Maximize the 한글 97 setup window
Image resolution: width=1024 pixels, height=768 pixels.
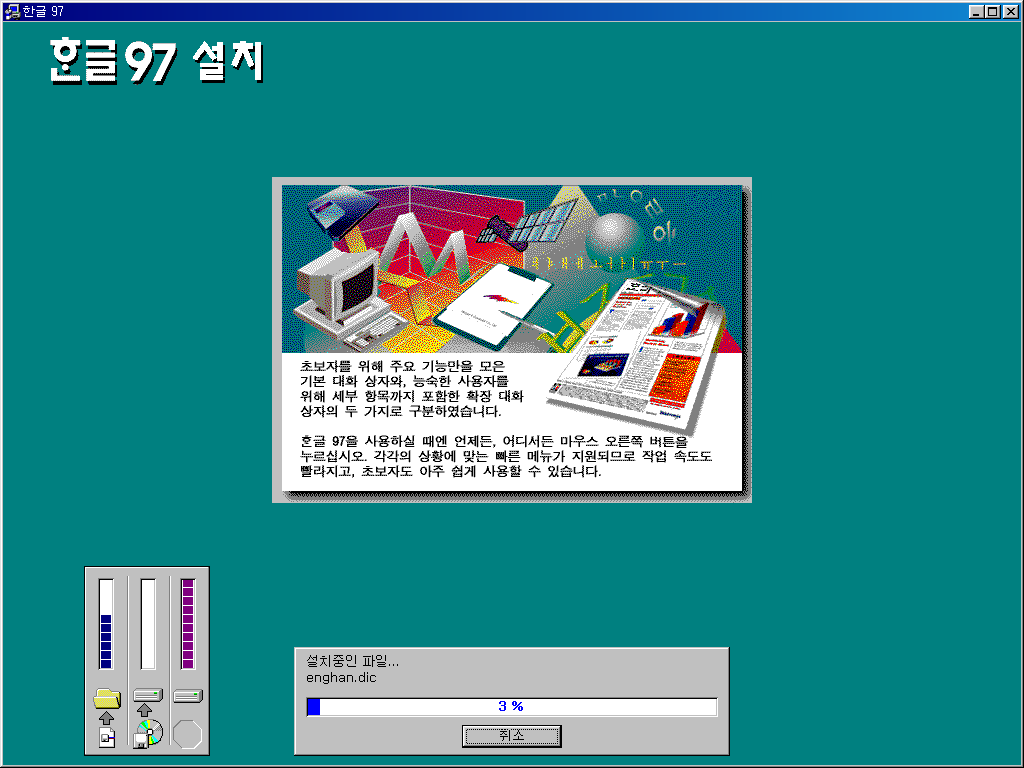(x=992, y=11)
